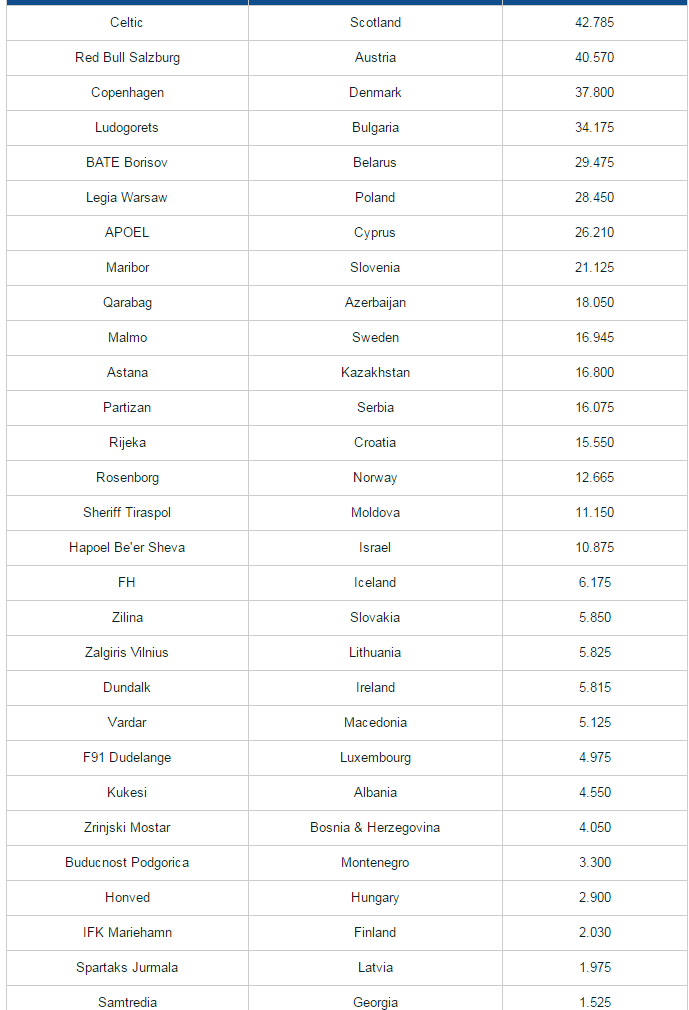The height and width of the screenshot is (1010, 689).
Task: Select the Iceland country cell
Action: point(375,582)
